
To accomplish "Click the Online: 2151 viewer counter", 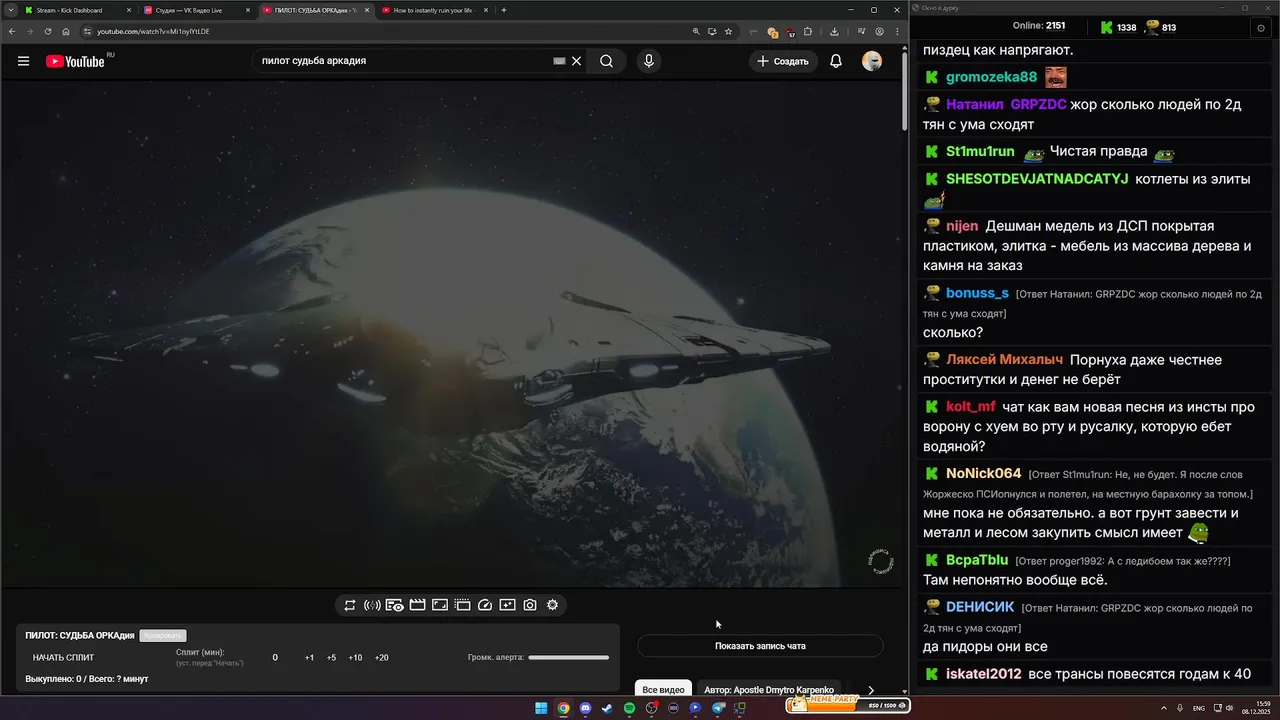I will point(1039,26).
